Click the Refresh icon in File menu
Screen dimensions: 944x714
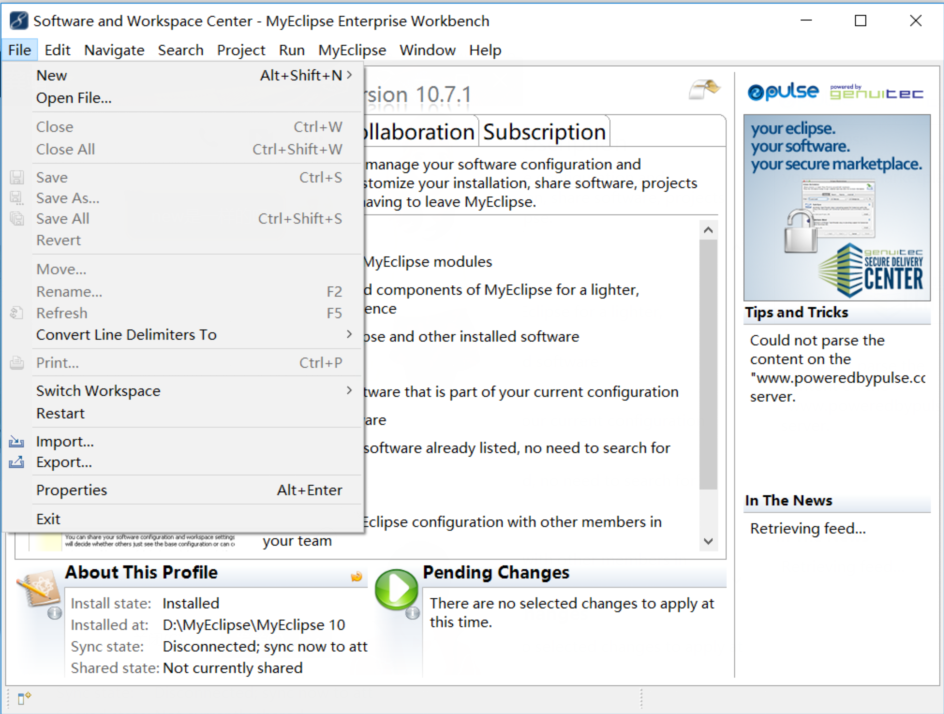click(x=17, y=313)
